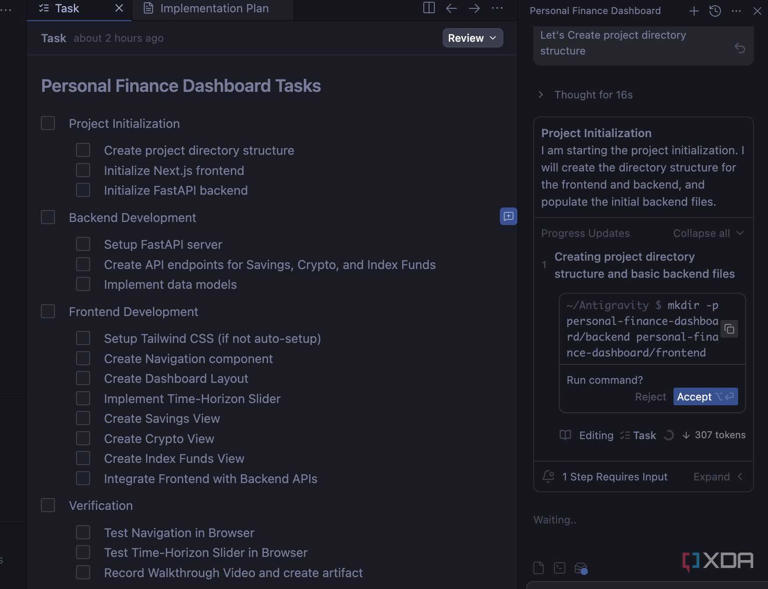
Task: Start a new conversation with plus icon
Action: click(694, 11)
